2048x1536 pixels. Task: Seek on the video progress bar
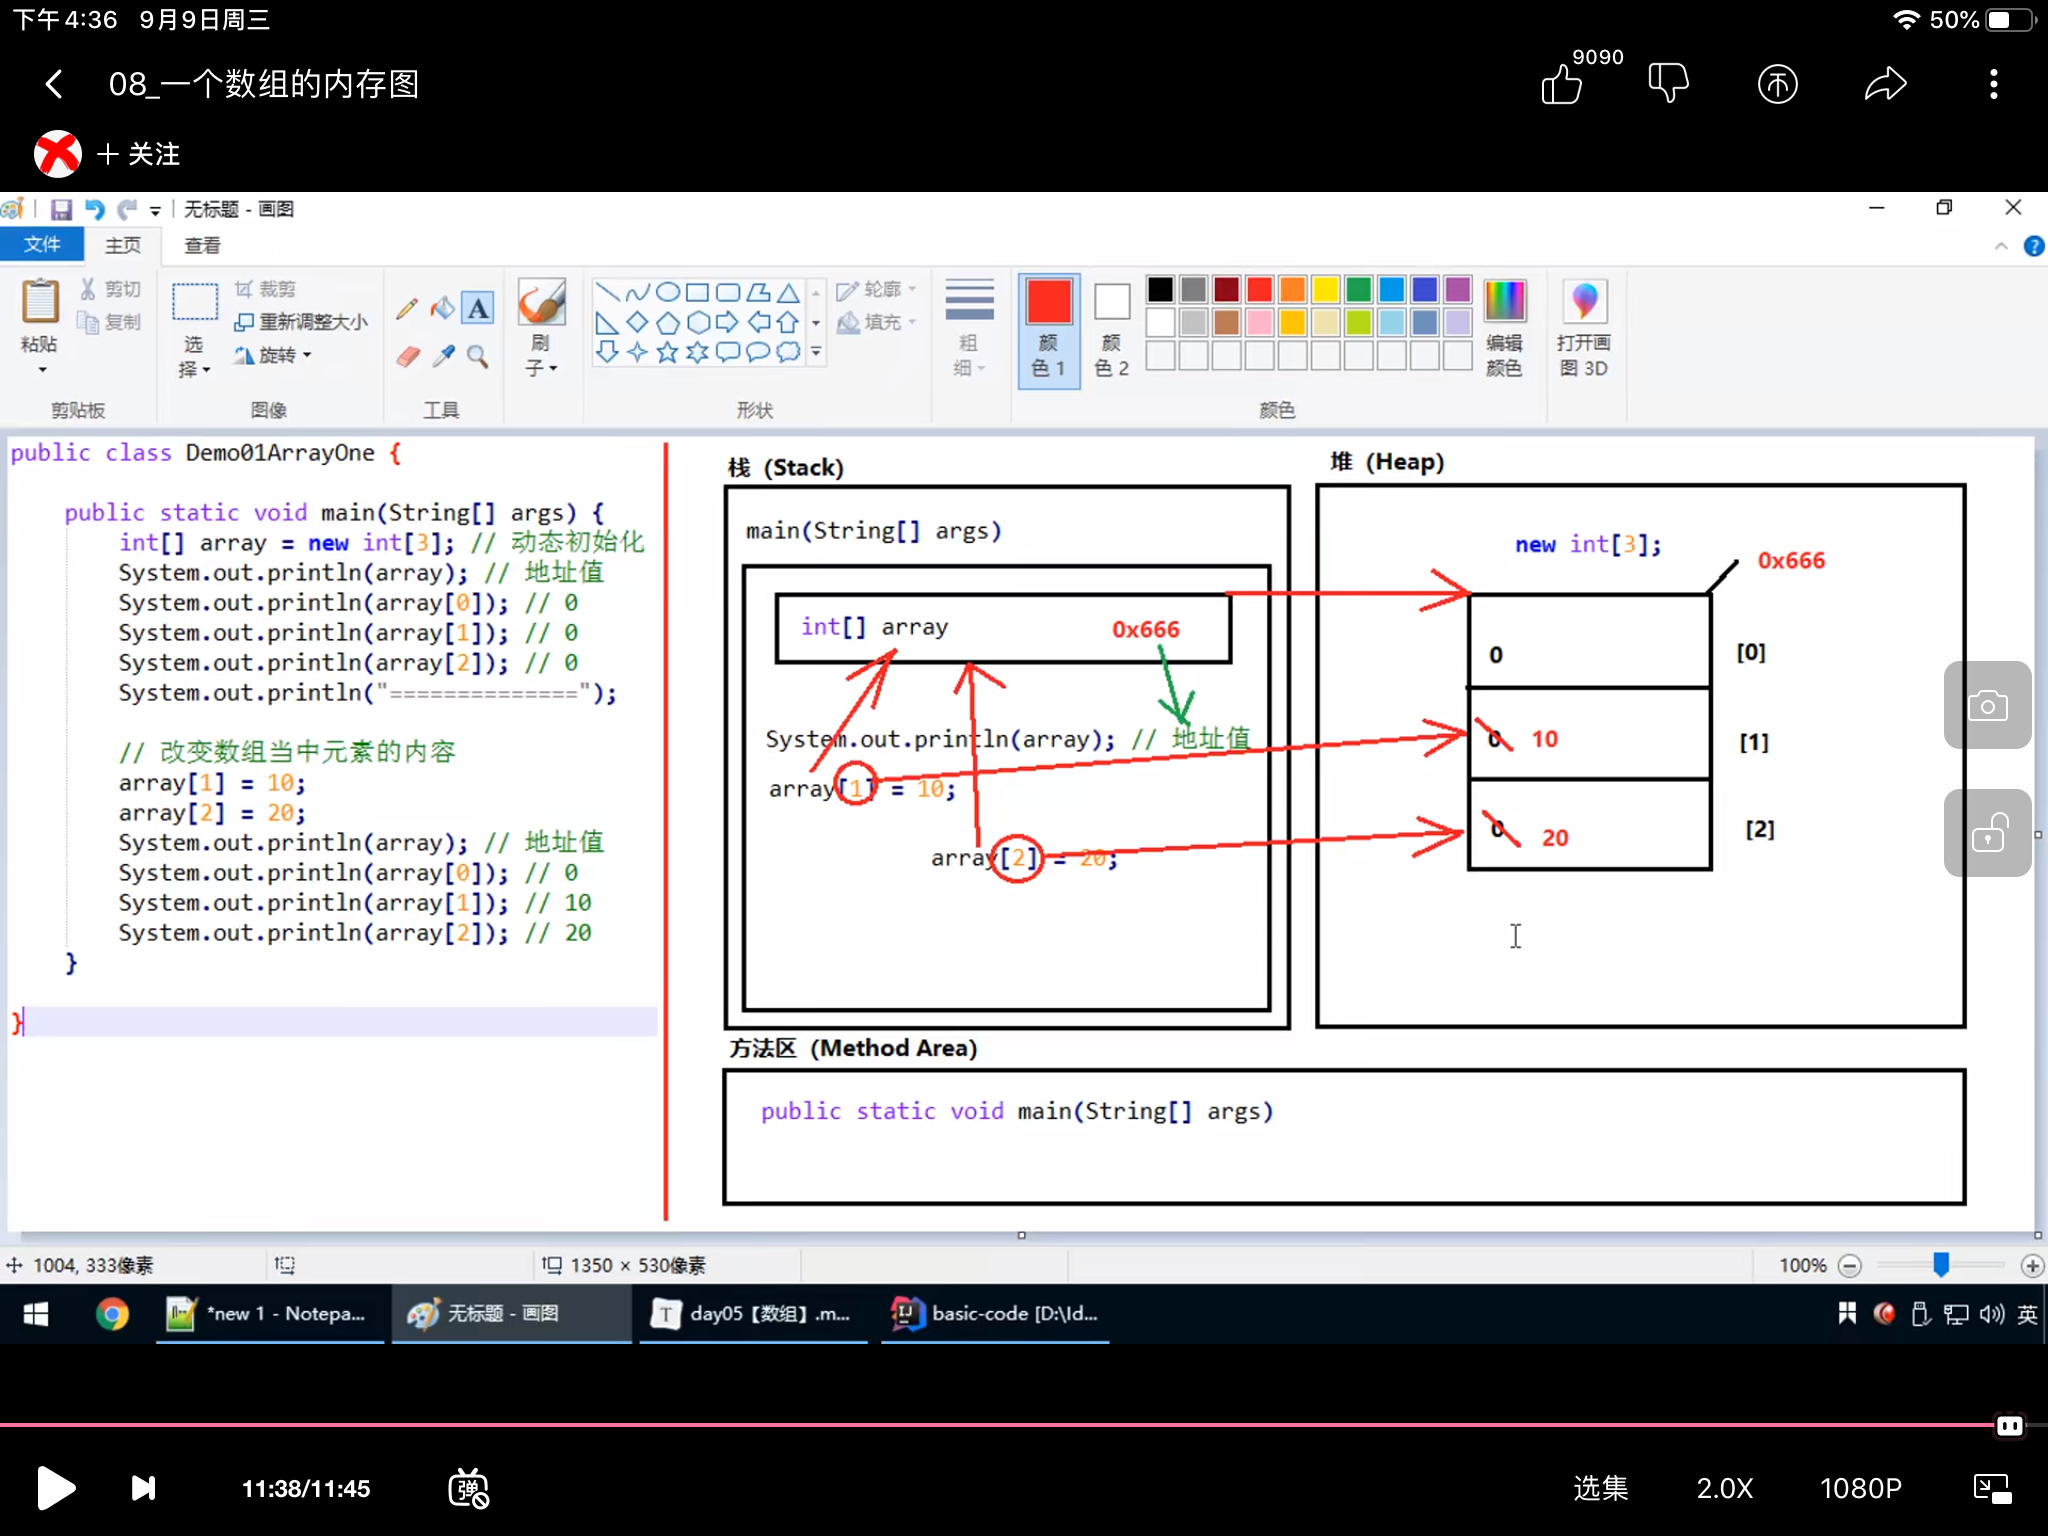point(1000,1425)
